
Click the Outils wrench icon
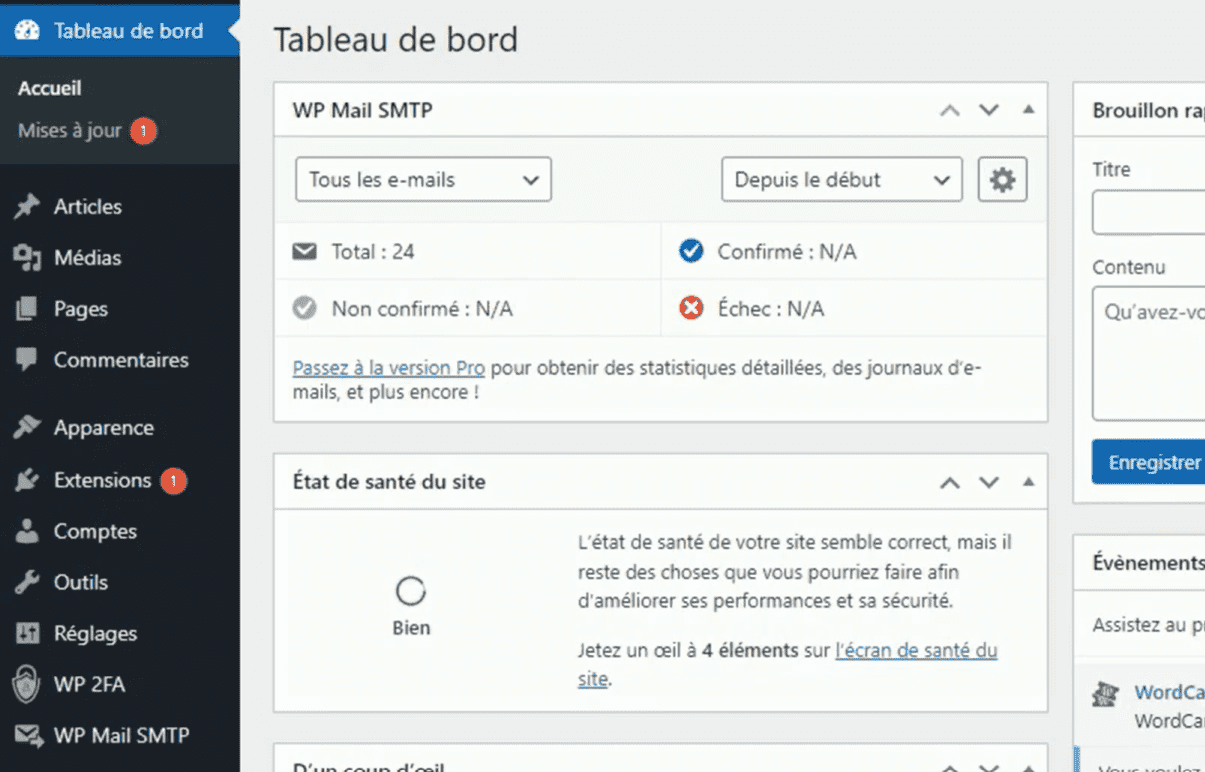click(x=27, y=582)
